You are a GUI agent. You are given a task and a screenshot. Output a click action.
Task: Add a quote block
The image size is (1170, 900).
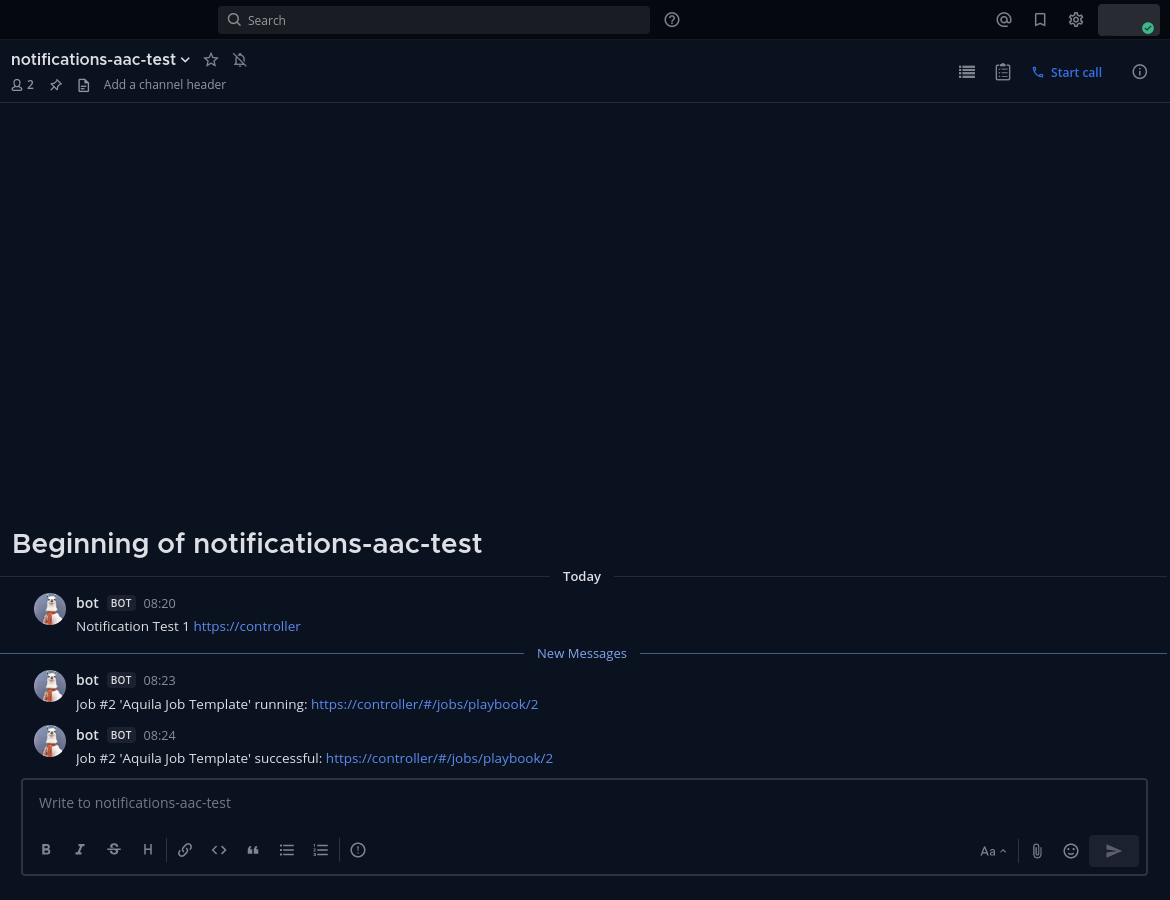[253, 850]
